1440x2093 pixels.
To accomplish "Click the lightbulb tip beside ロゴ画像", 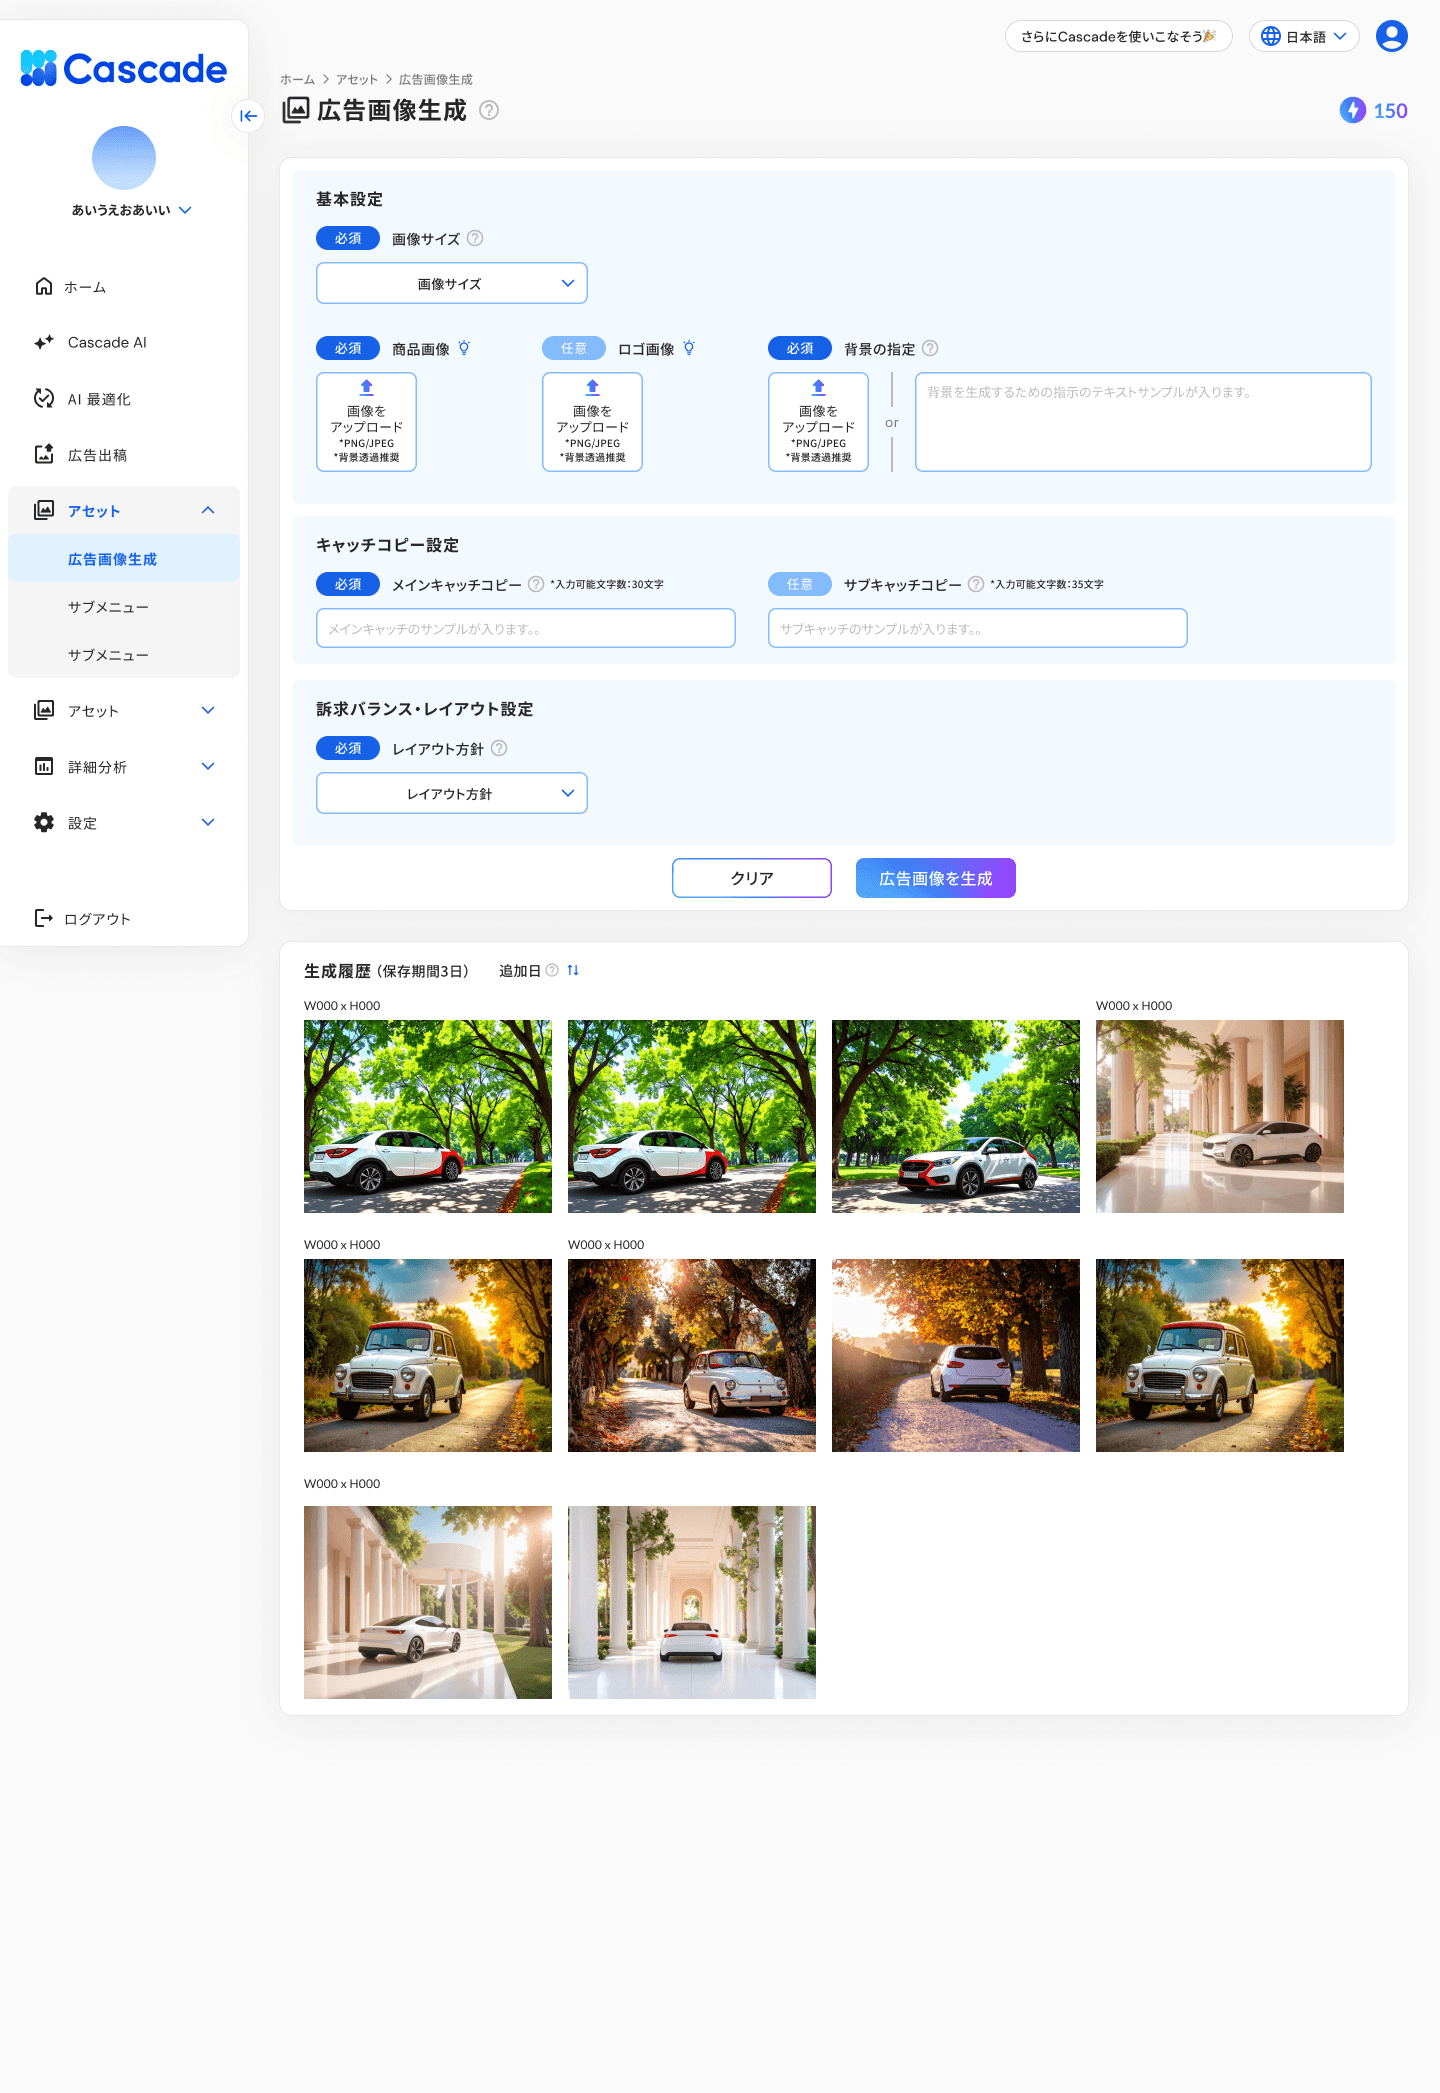I will pos(689,348).
